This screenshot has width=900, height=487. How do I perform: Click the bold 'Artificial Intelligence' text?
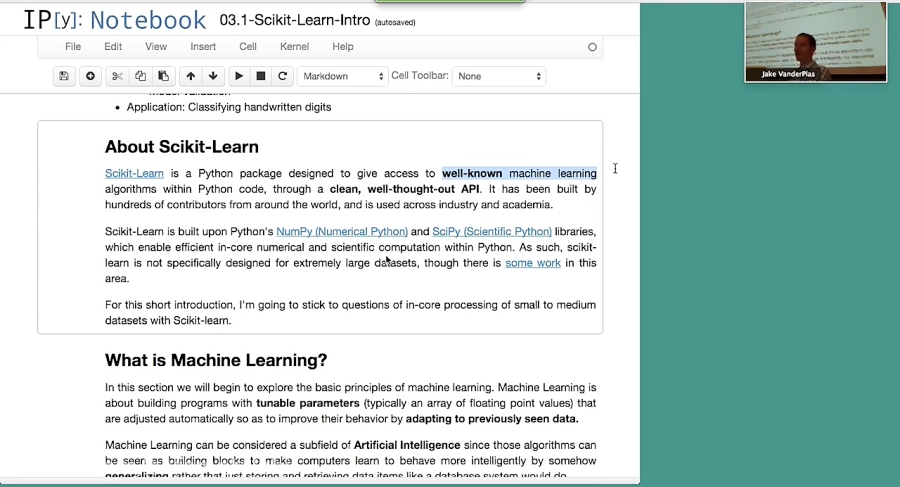click(x=407, y=445)
